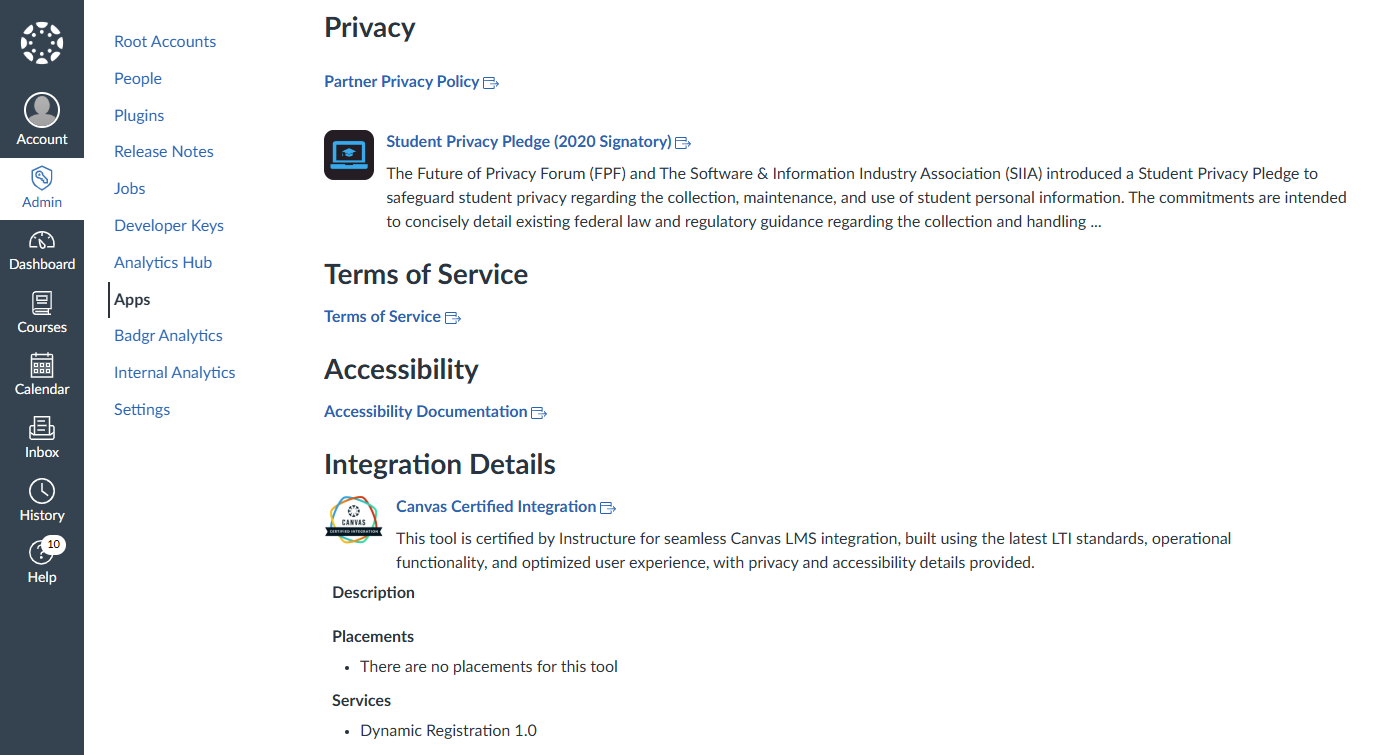1377x755 pixels.
Task: Navigate to Settings in the admin menu
Action: [x=142, y=410]
